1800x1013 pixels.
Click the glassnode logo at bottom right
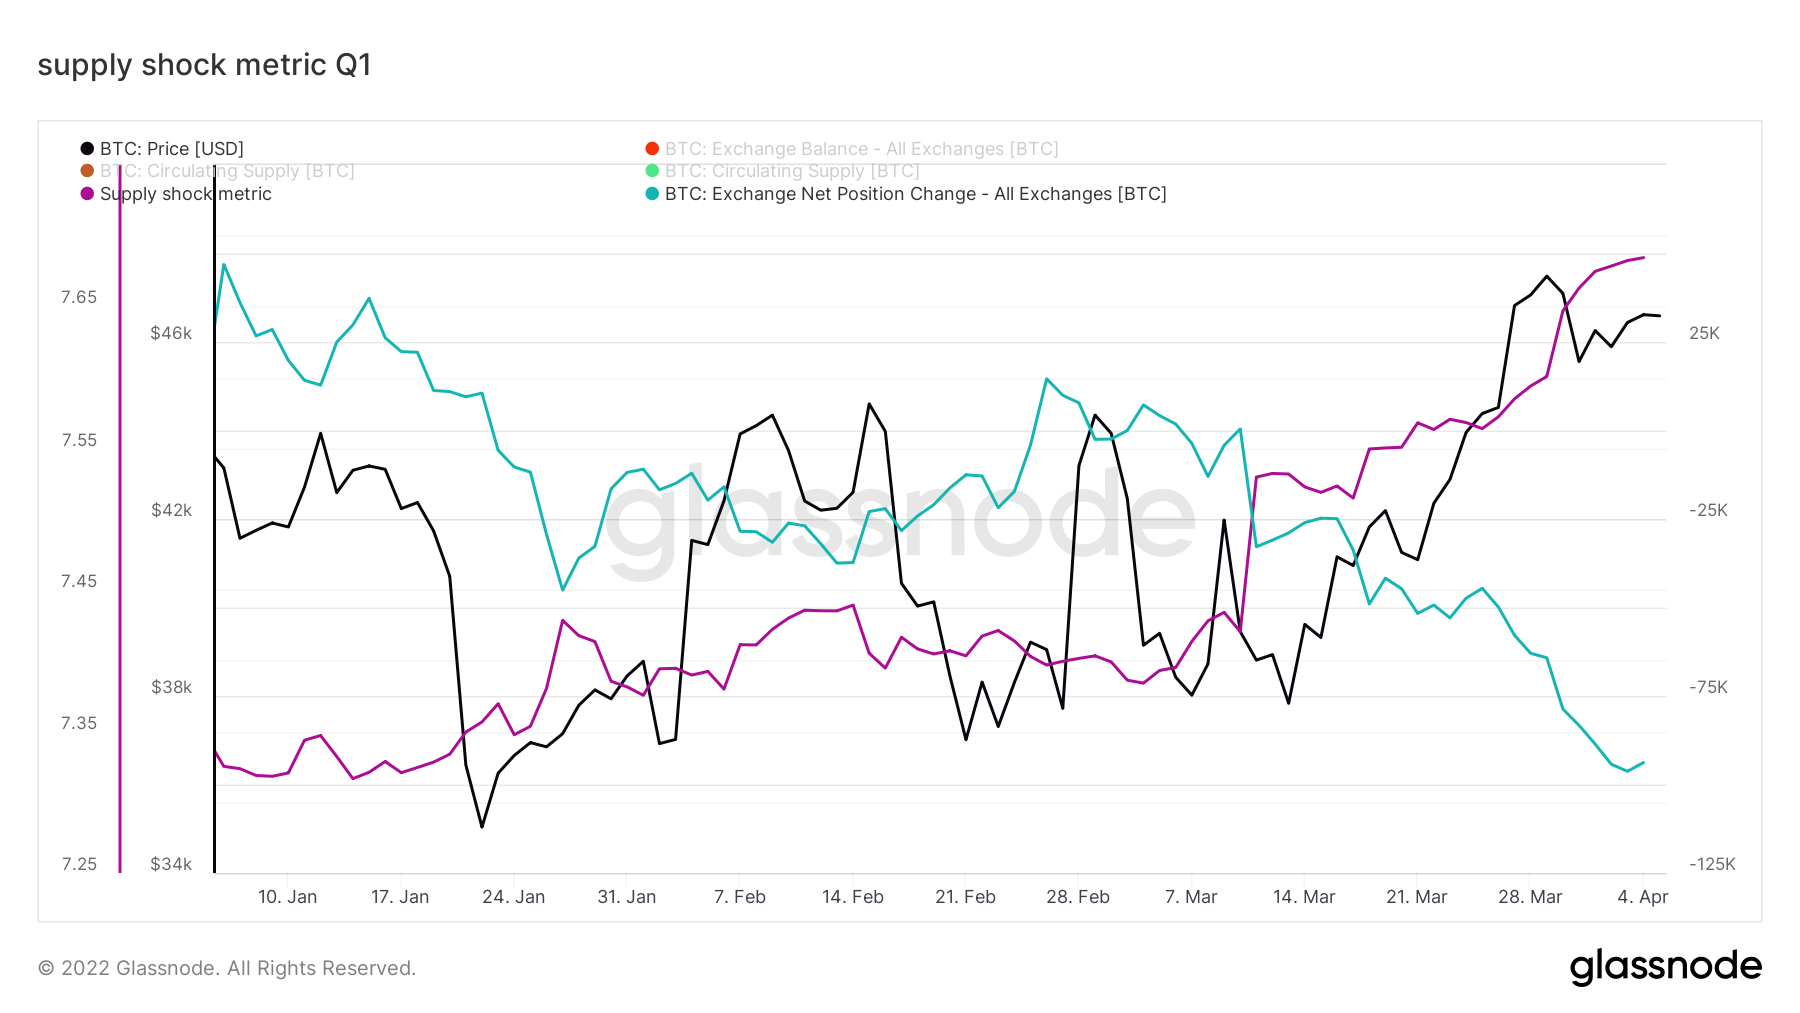tap(1665, 967)
